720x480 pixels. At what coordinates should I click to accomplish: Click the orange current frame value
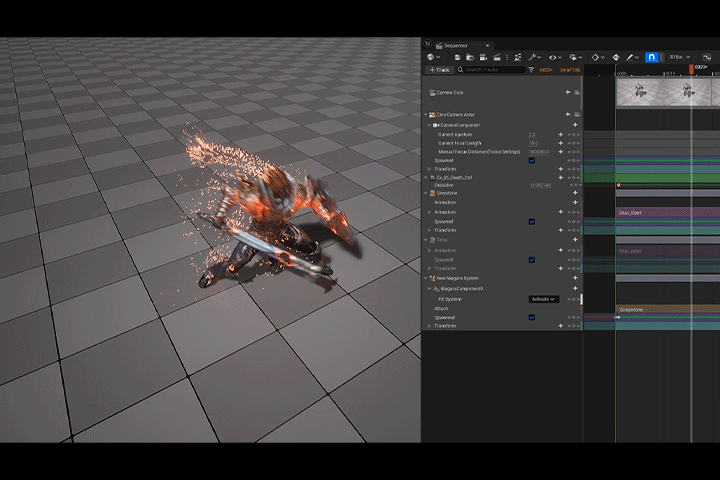546,70
